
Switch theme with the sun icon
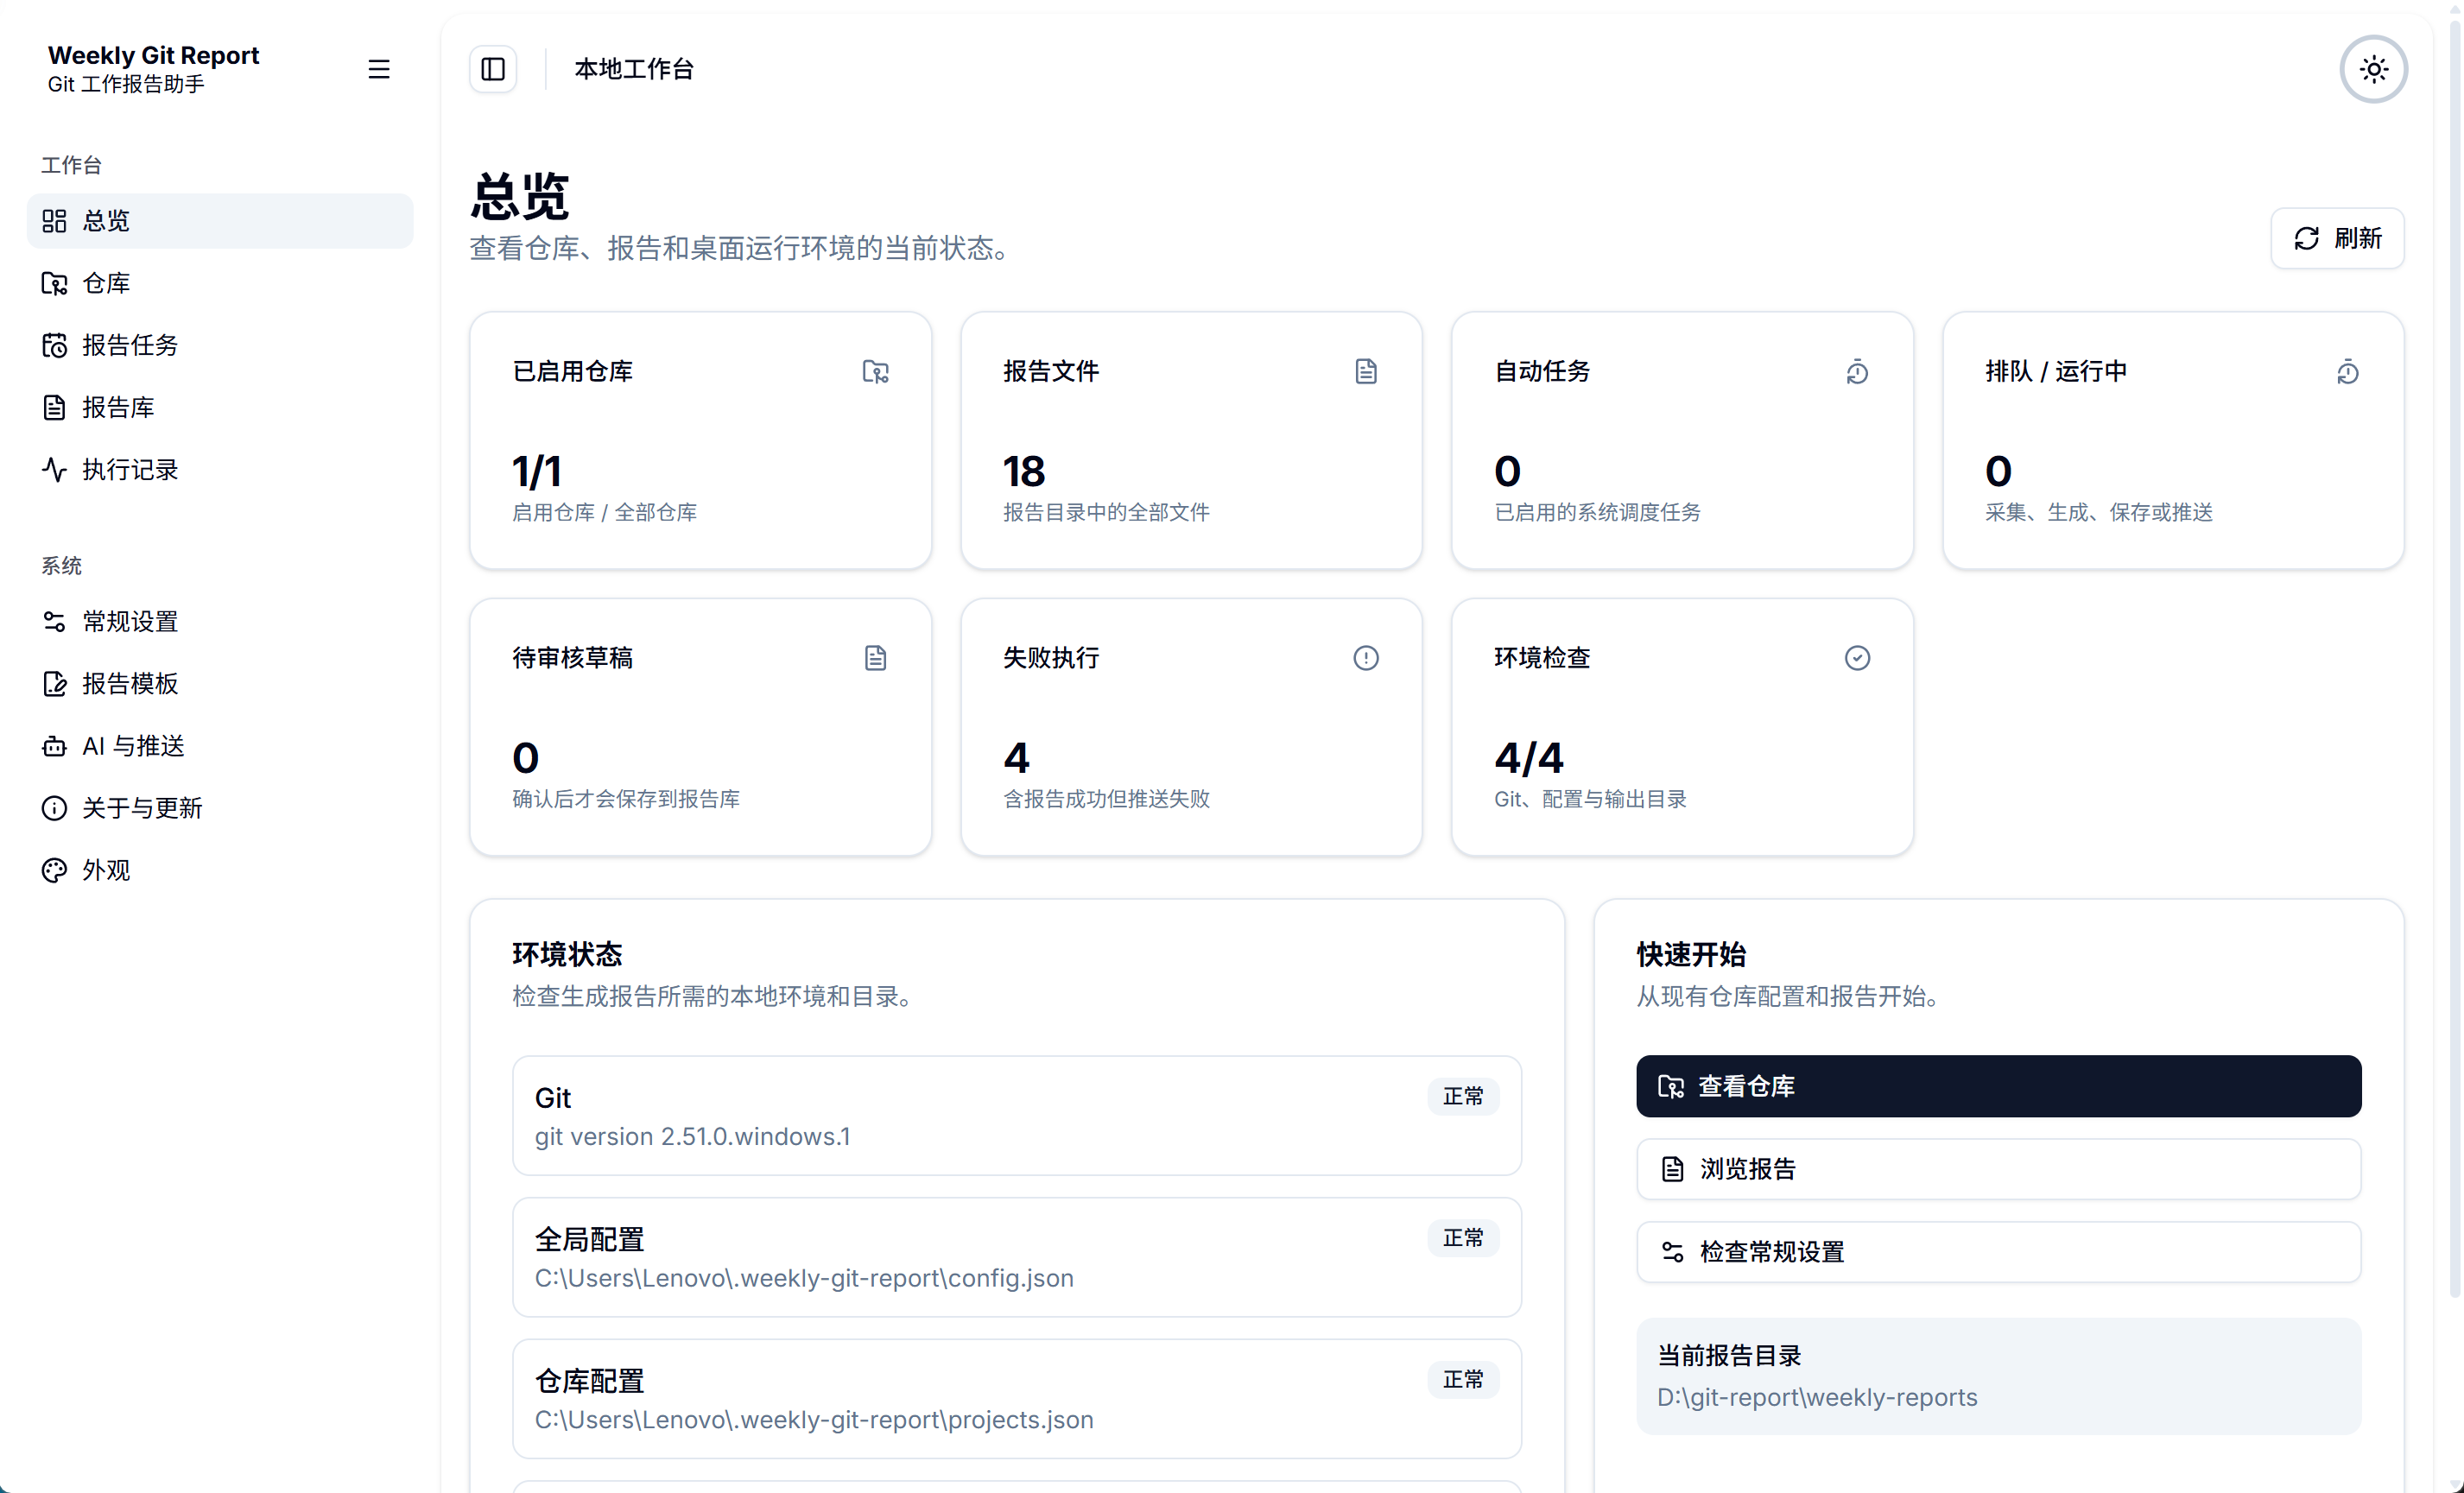click(2373, 69)
